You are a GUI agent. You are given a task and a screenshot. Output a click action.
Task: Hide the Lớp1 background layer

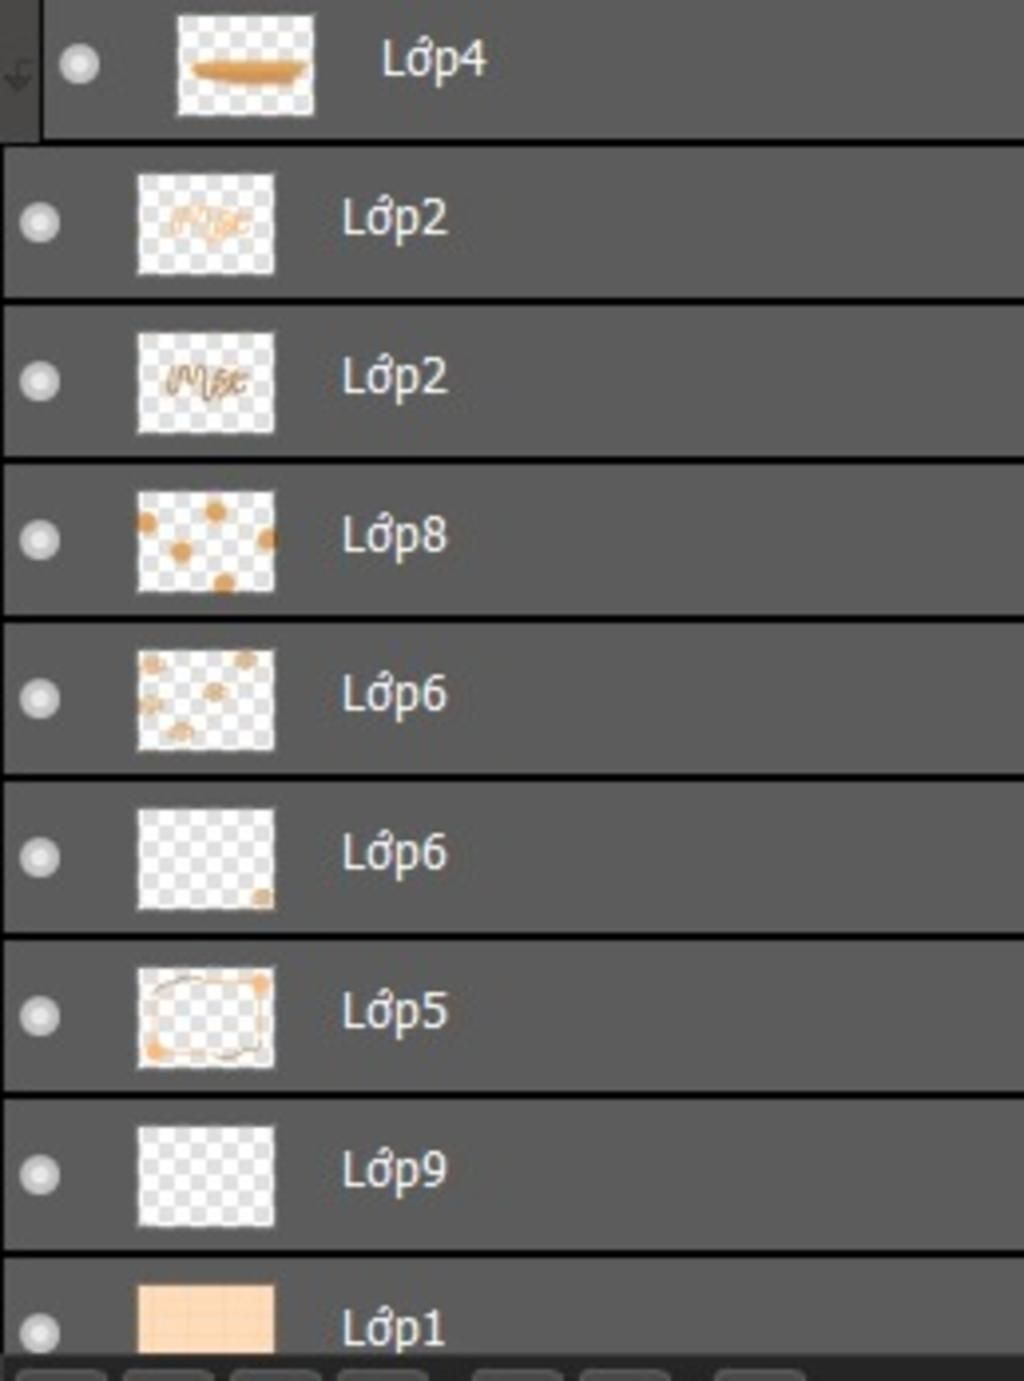[40, 1333]
